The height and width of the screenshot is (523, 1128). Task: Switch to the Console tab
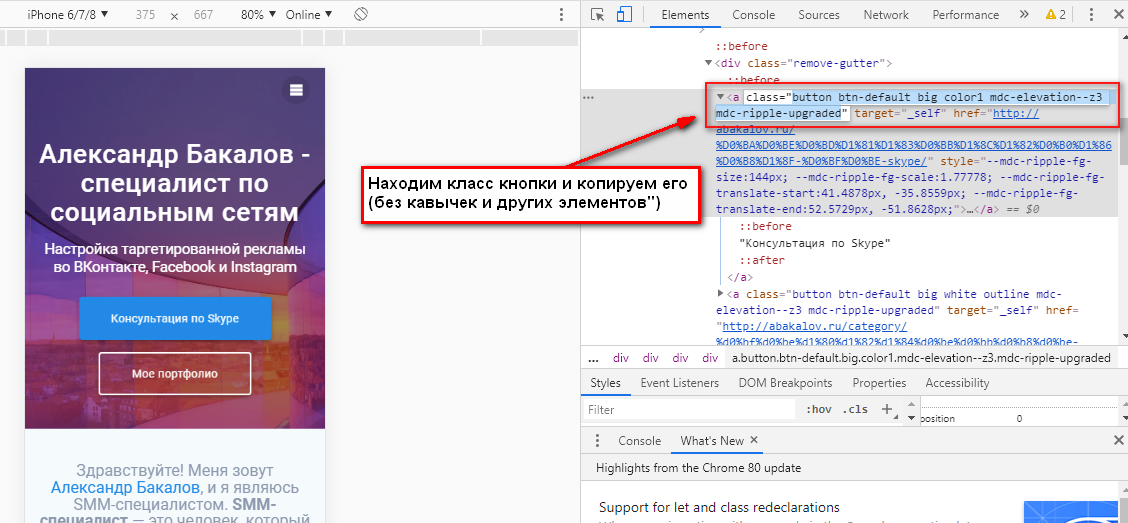(x=754, y=14)
